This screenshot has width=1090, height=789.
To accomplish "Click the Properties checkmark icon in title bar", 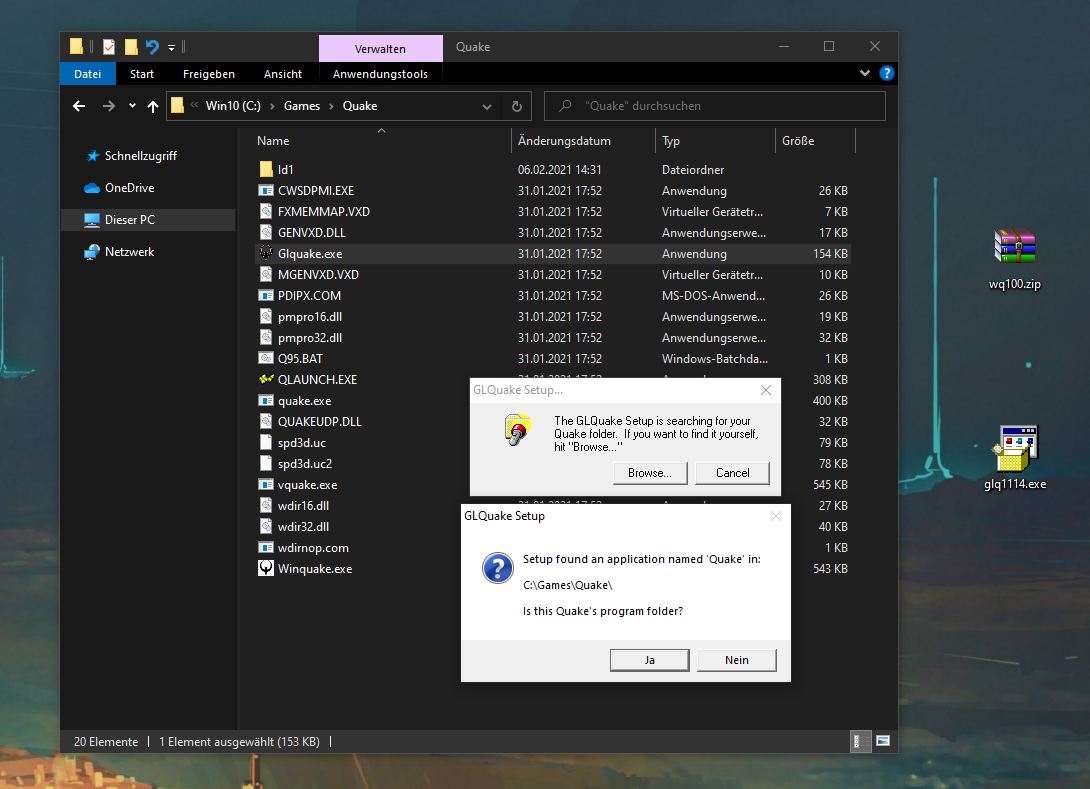I will [109, 47].
